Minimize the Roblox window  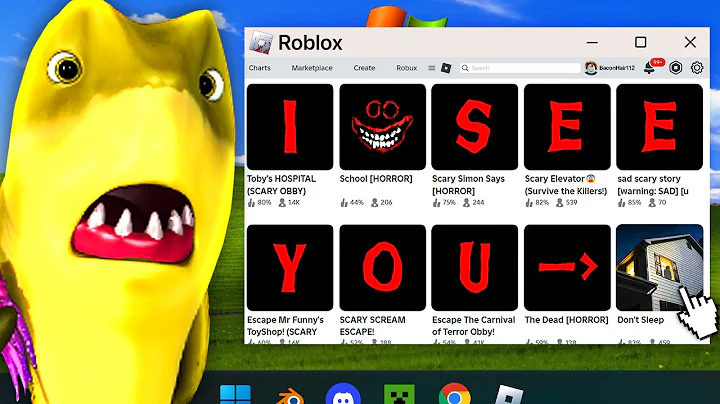pos(592,43)
